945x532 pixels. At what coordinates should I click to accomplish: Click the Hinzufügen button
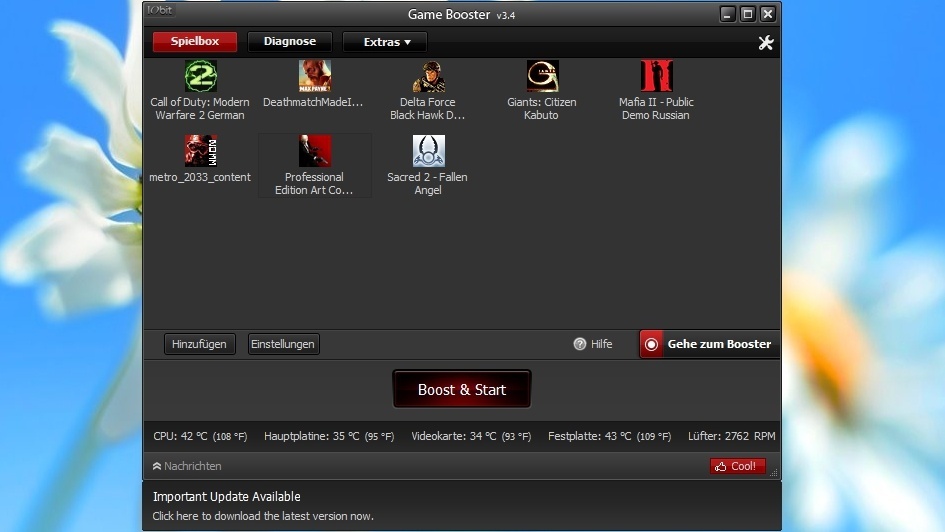199,344
